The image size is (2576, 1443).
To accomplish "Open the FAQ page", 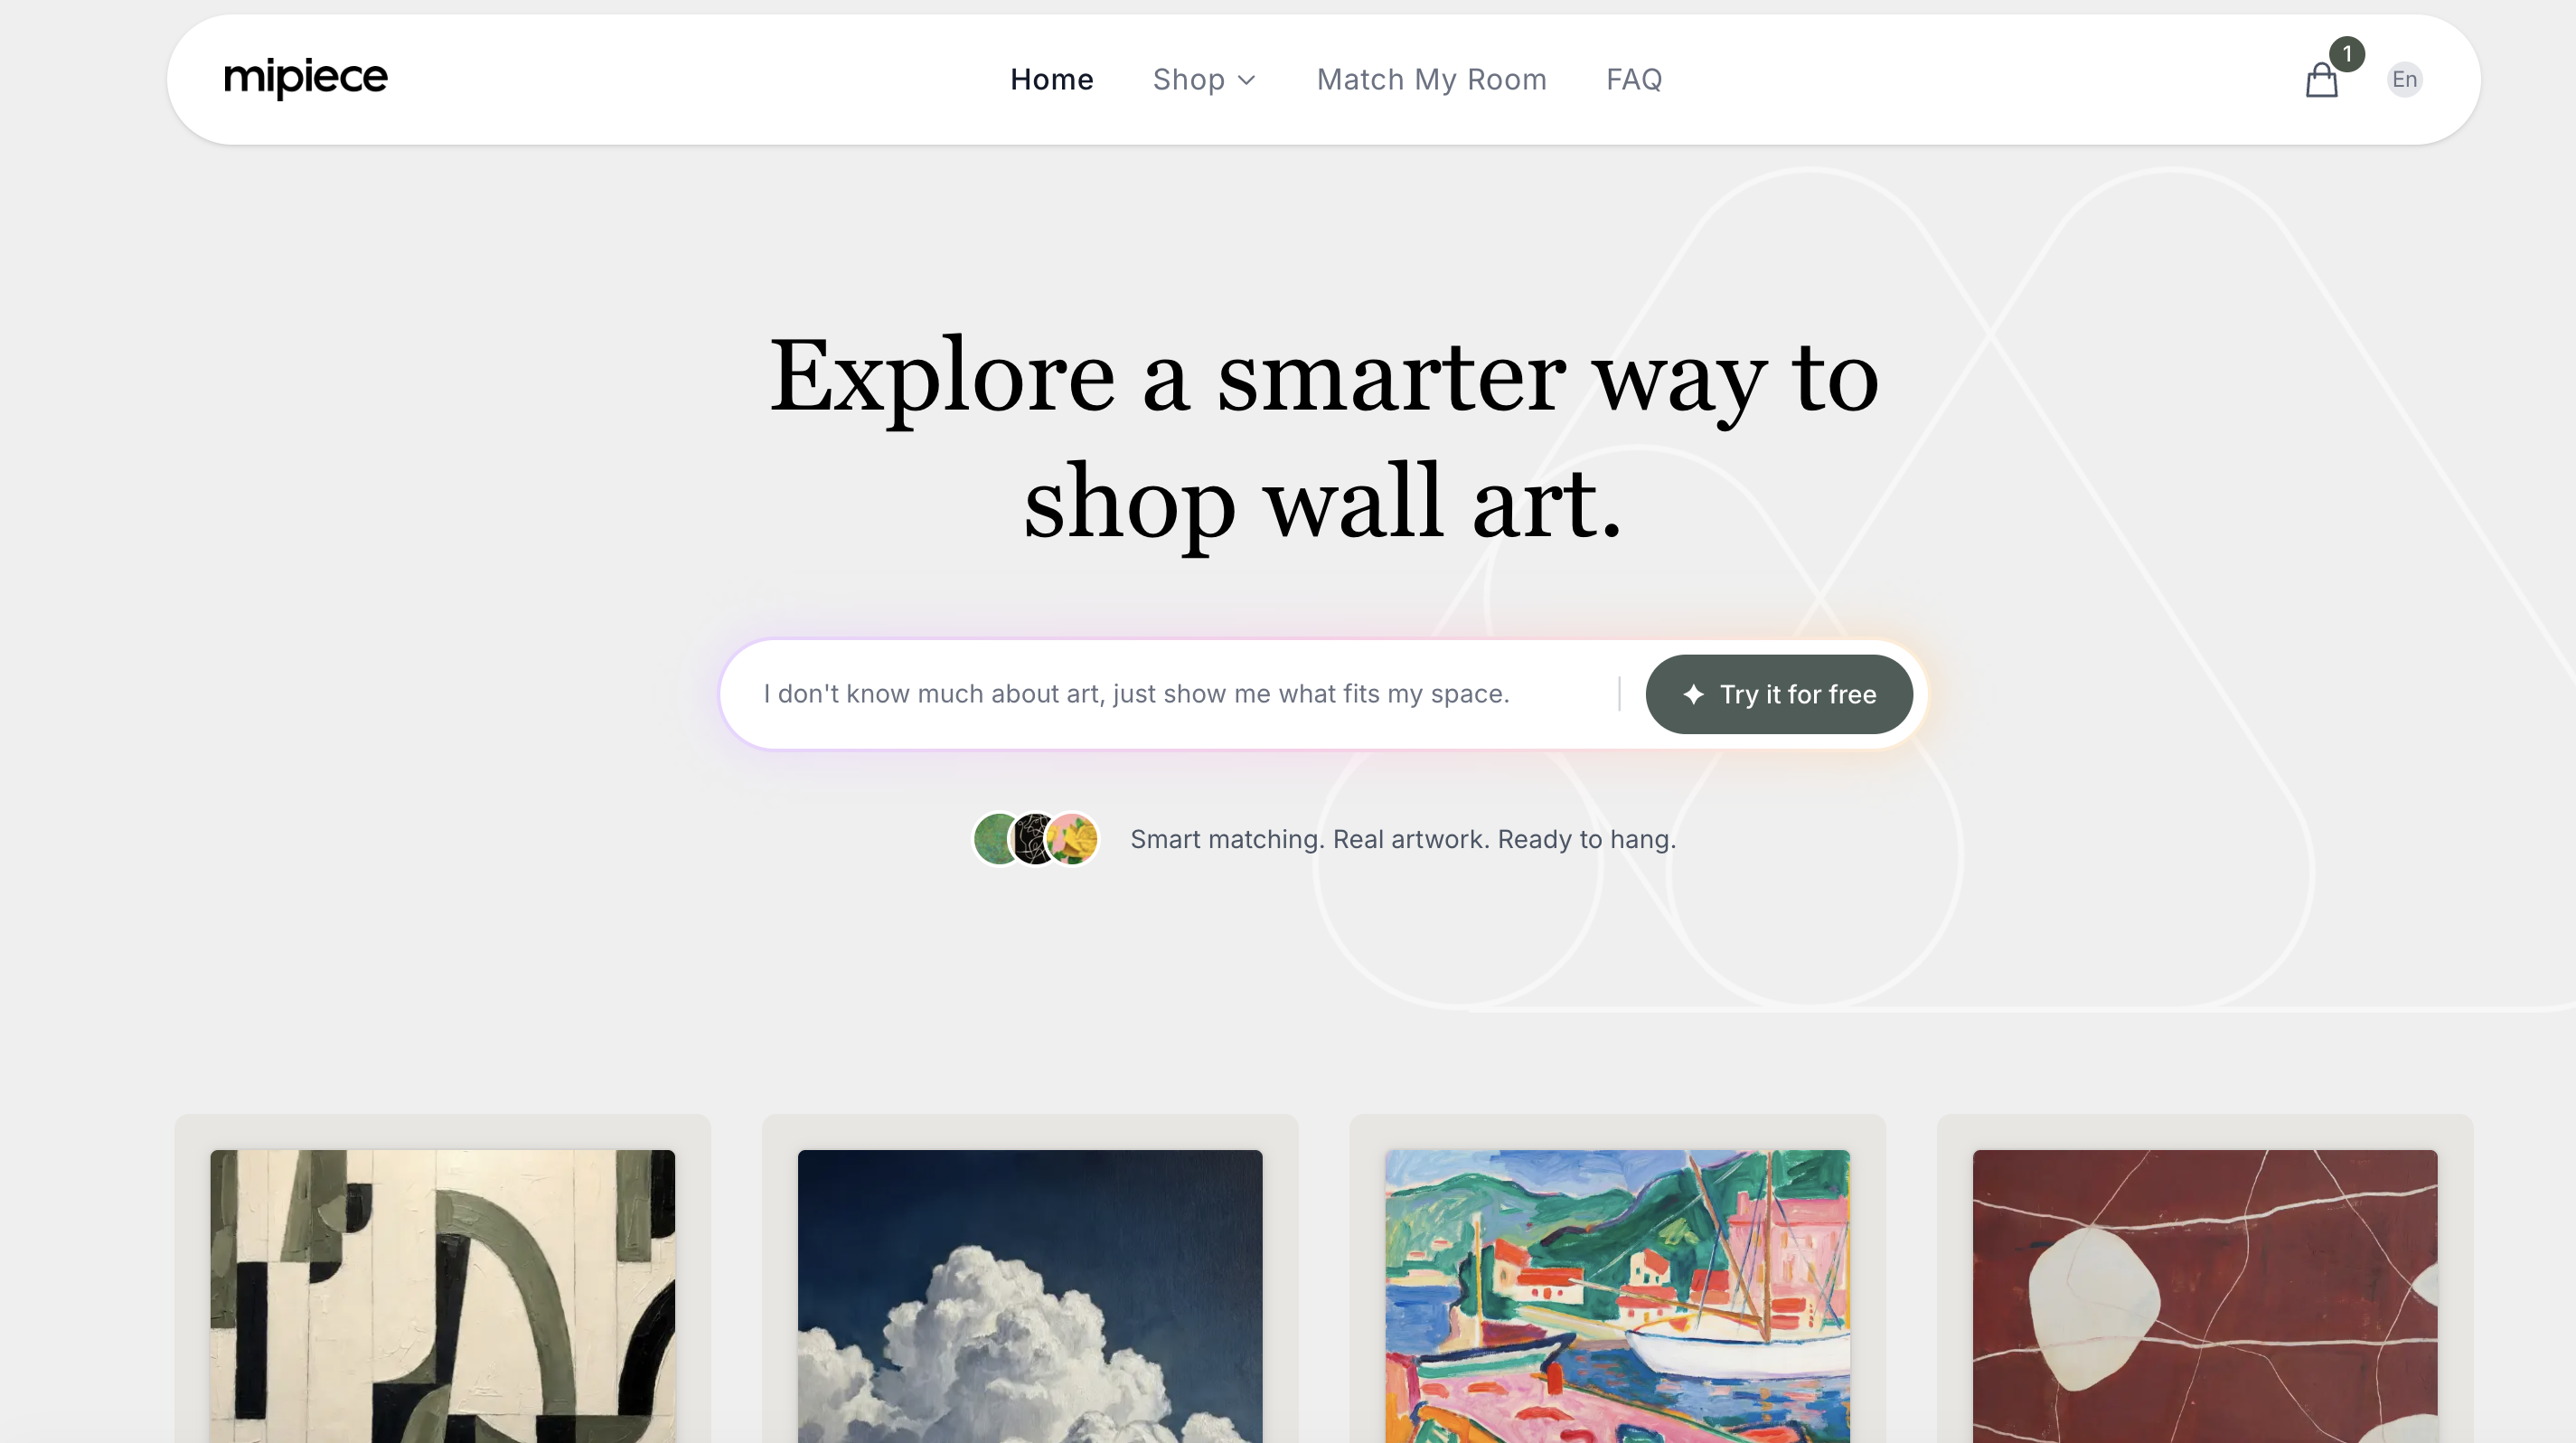I will [x=1634, y=79].
